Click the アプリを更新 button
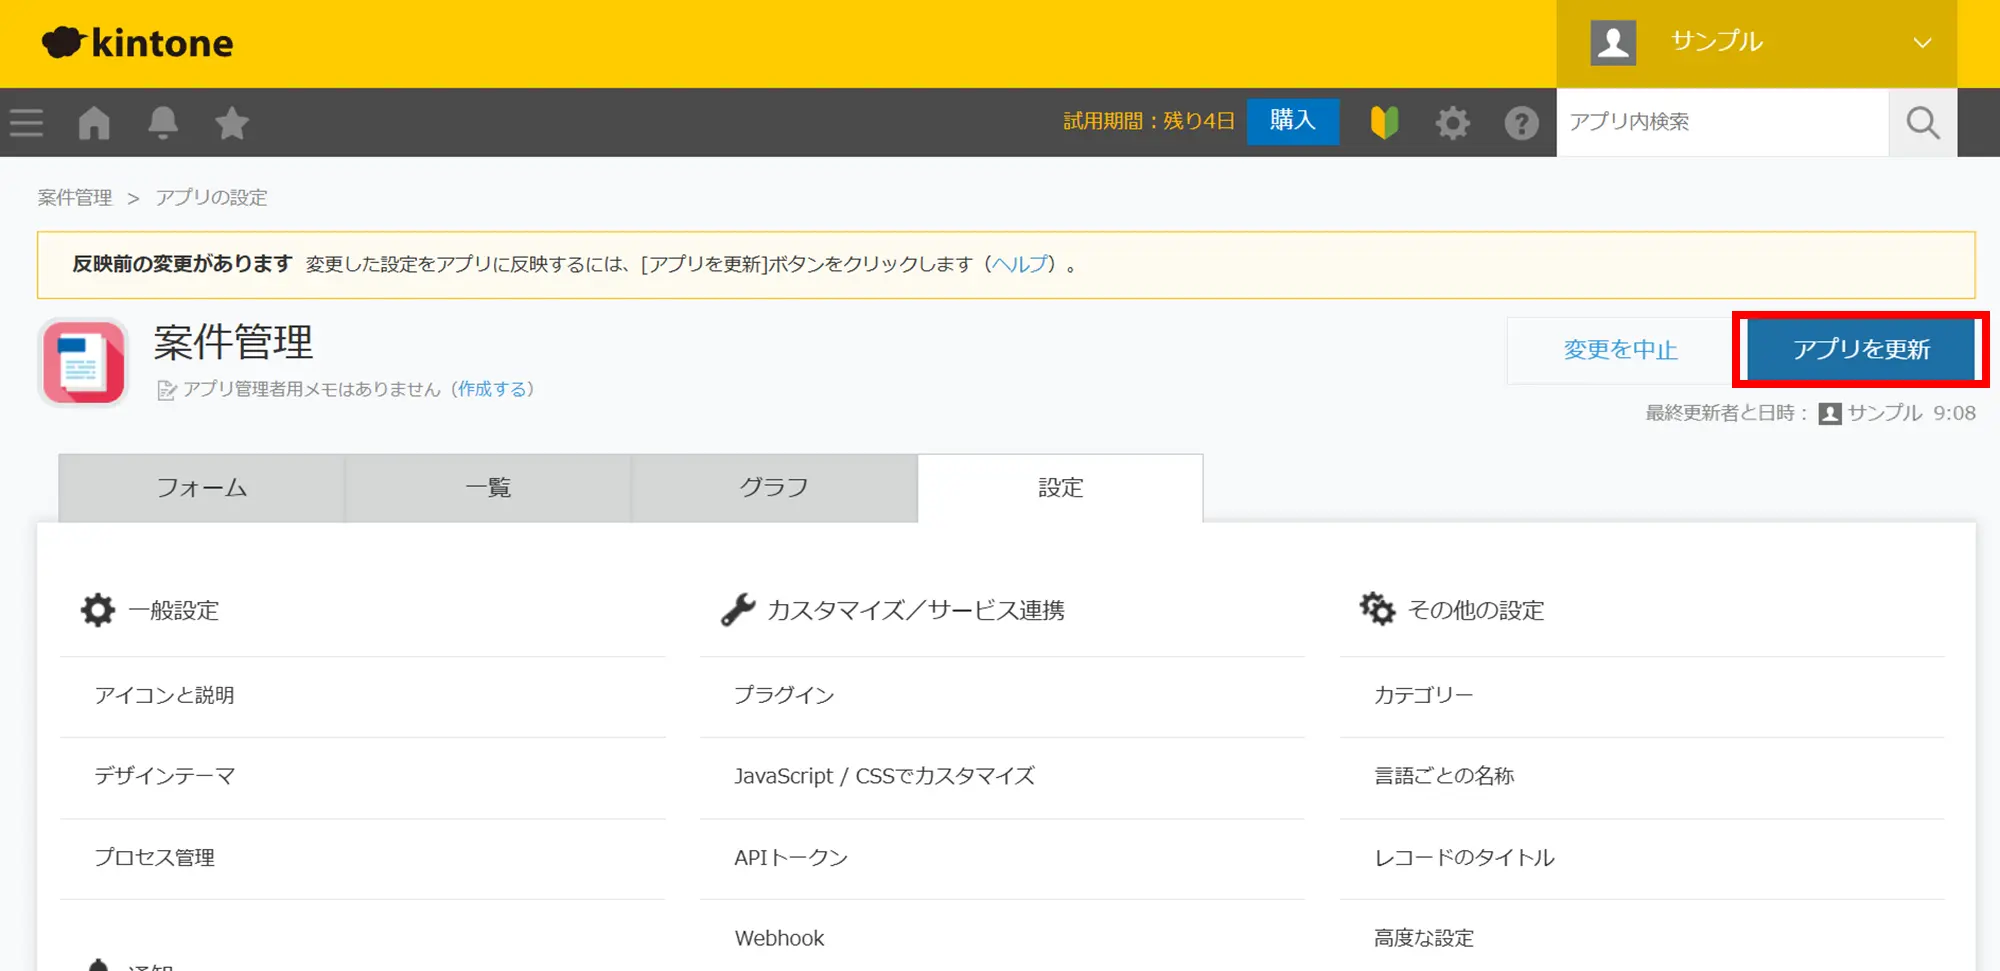Screen dimensions: 2000x971 tap(1860, 349)
